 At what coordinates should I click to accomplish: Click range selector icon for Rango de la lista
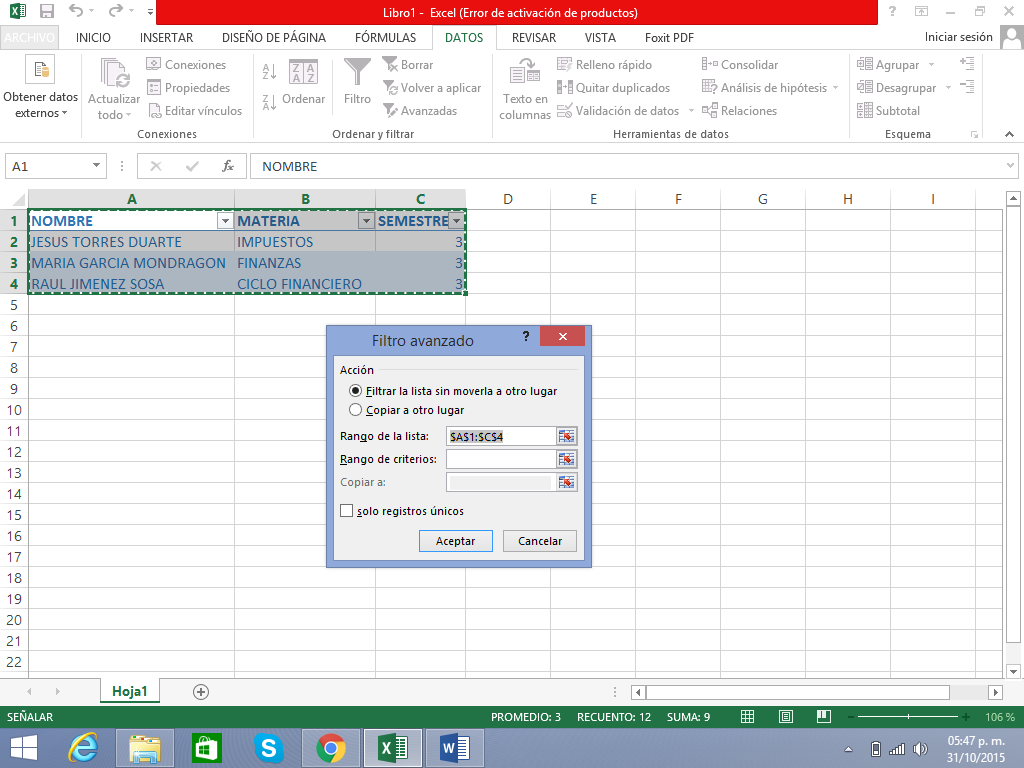coord(567,436)
